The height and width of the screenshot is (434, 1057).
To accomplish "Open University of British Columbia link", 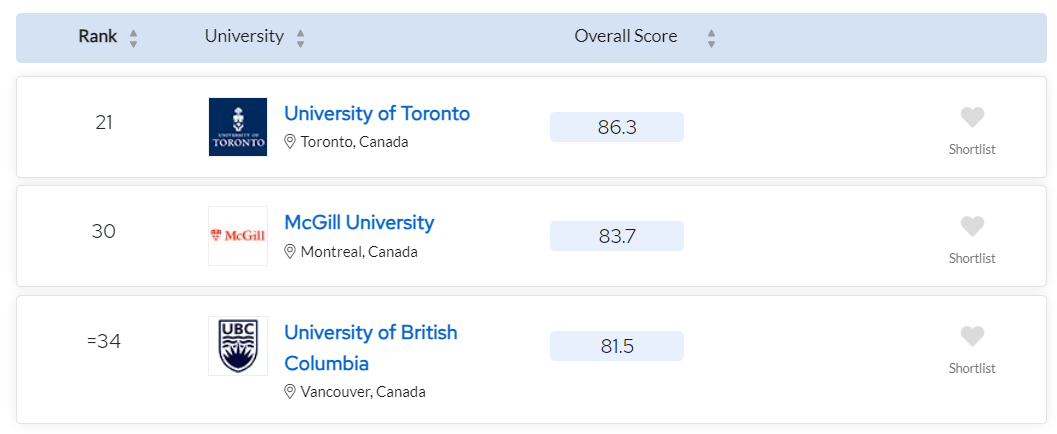I will coord(371,348).
